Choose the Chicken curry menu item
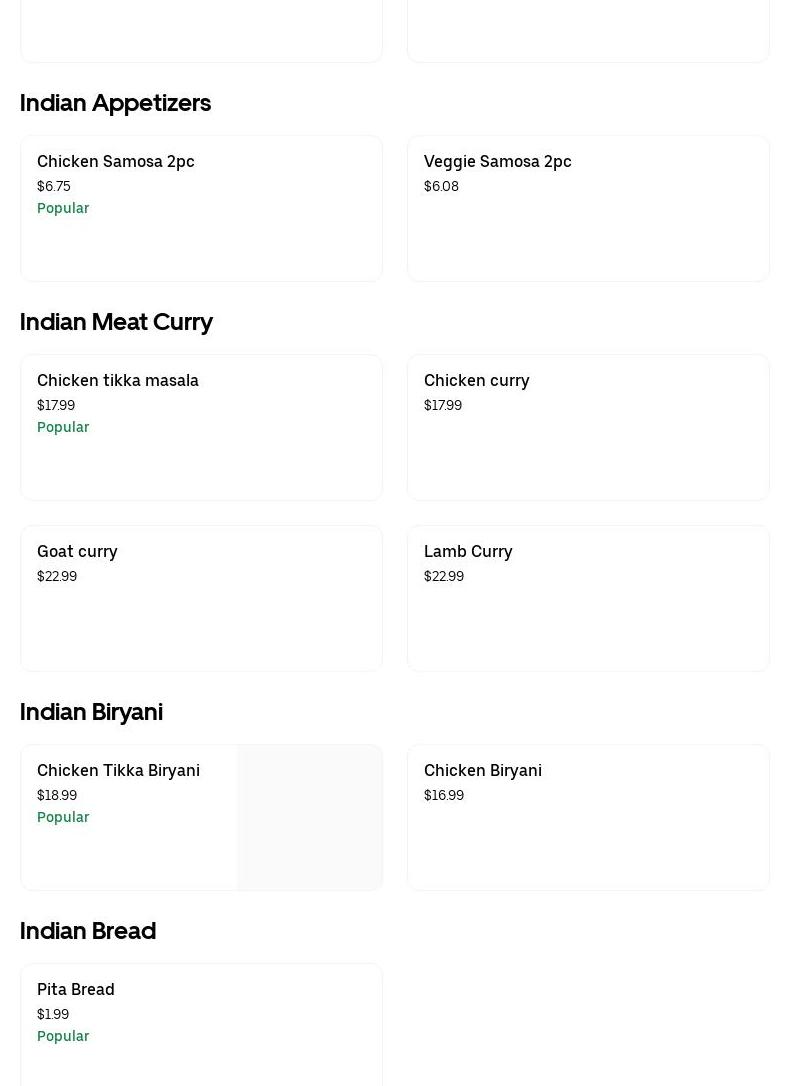This screenshot has height=1086, width=804. click(x=476, y=380)
